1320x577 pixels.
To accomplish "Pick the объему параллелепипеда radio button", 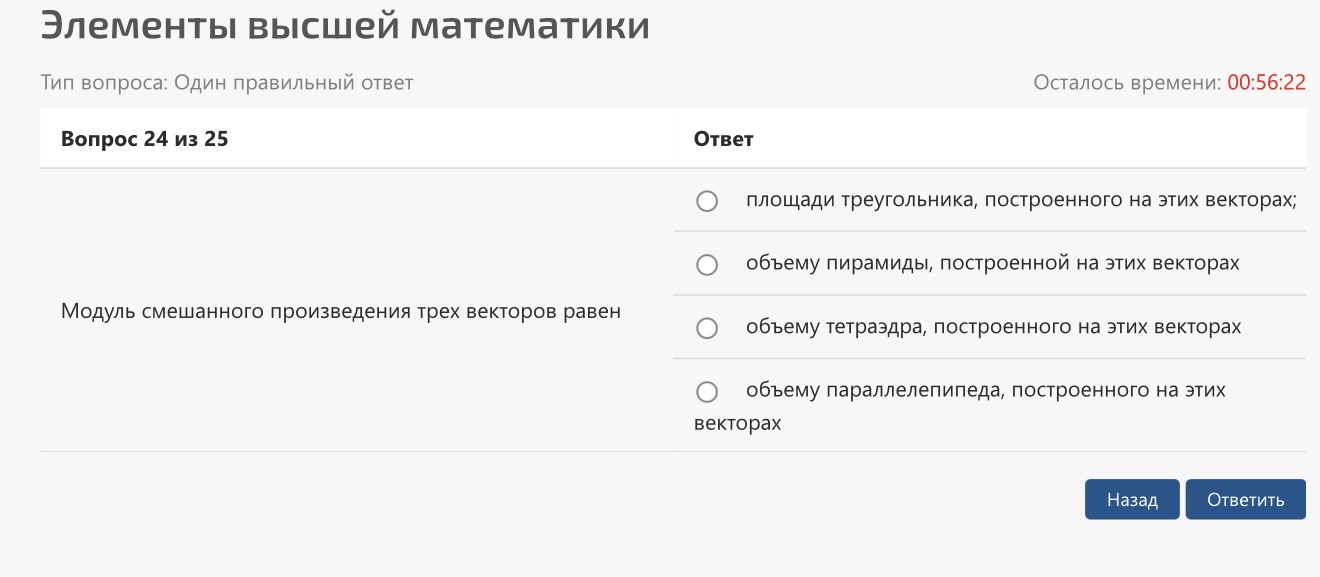I will 707,391.
